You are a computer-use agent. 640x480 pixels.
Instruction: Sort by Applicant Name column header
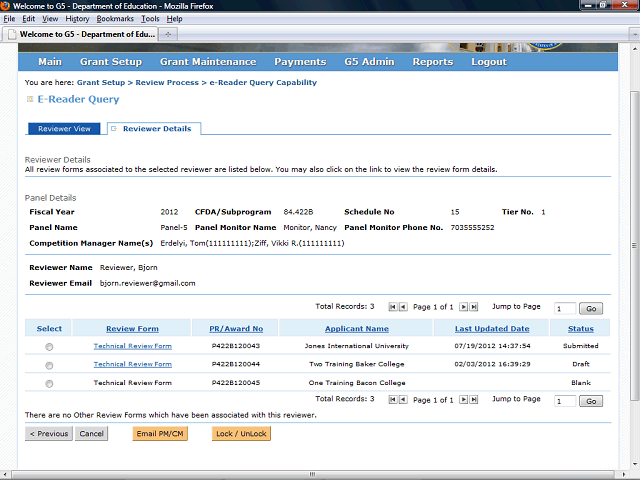tap(357, 329)
